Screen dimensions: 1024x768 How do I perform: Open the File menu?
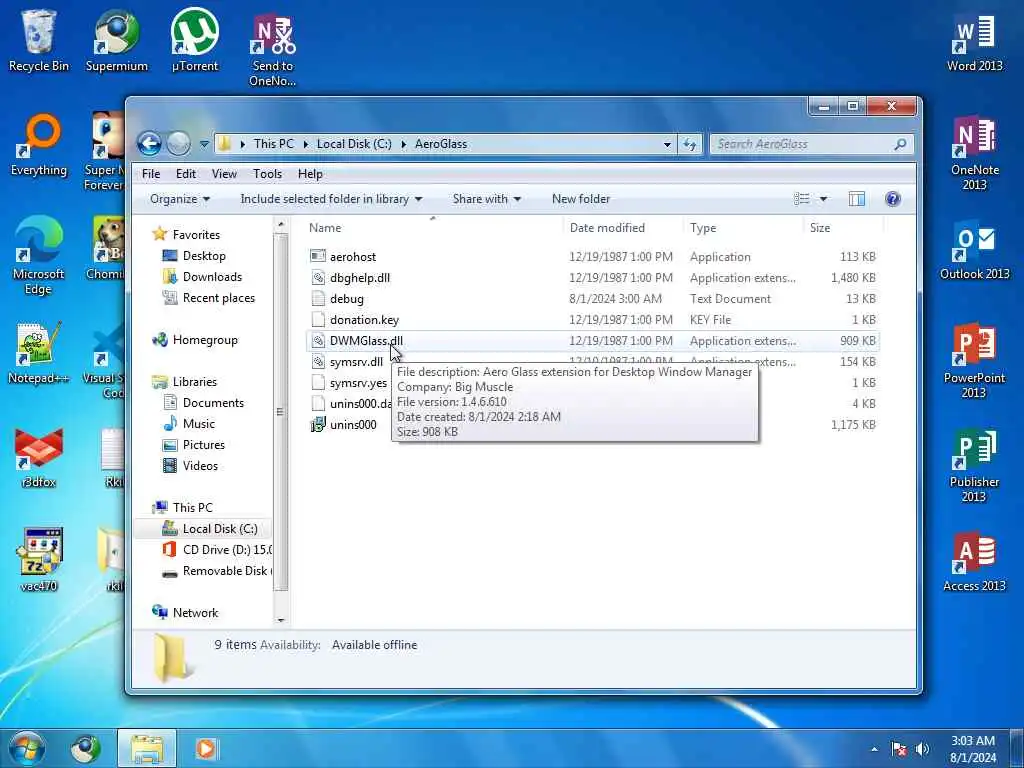[x=151, y=174]
